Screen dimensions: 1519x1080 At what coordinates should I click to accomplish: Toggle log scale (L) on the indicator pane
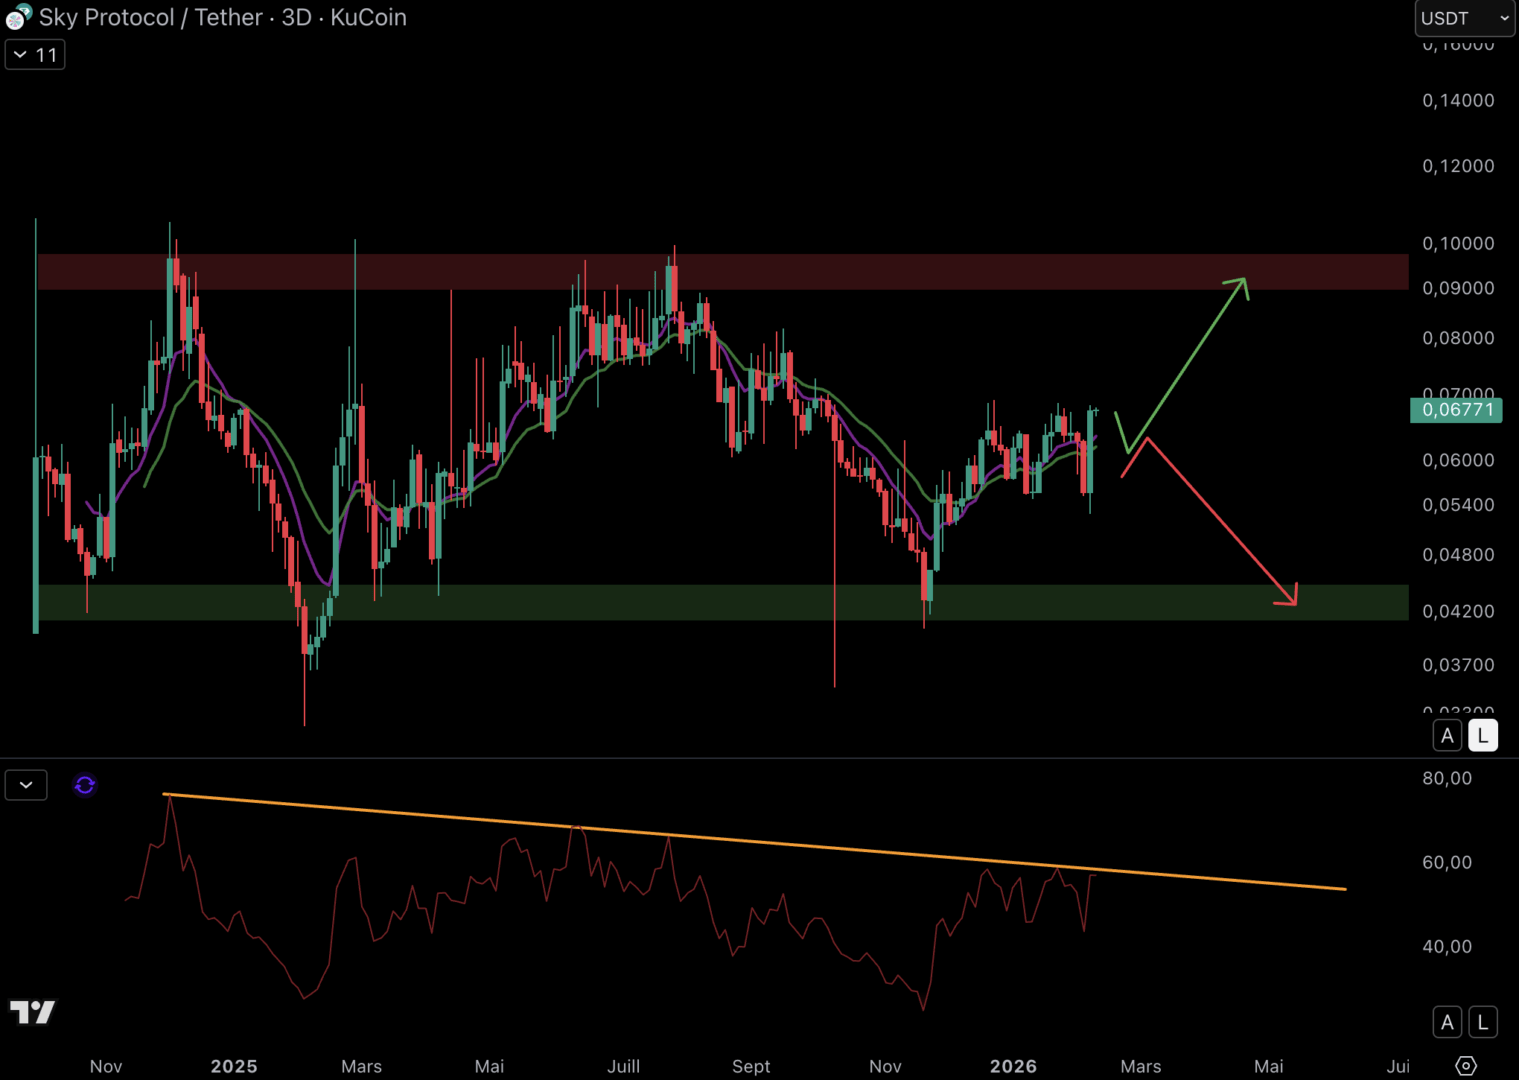[x=1483, y=1022]
